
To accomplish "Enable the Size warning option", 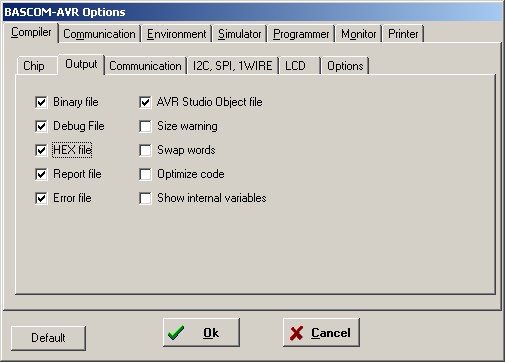I will coord(145,126).
